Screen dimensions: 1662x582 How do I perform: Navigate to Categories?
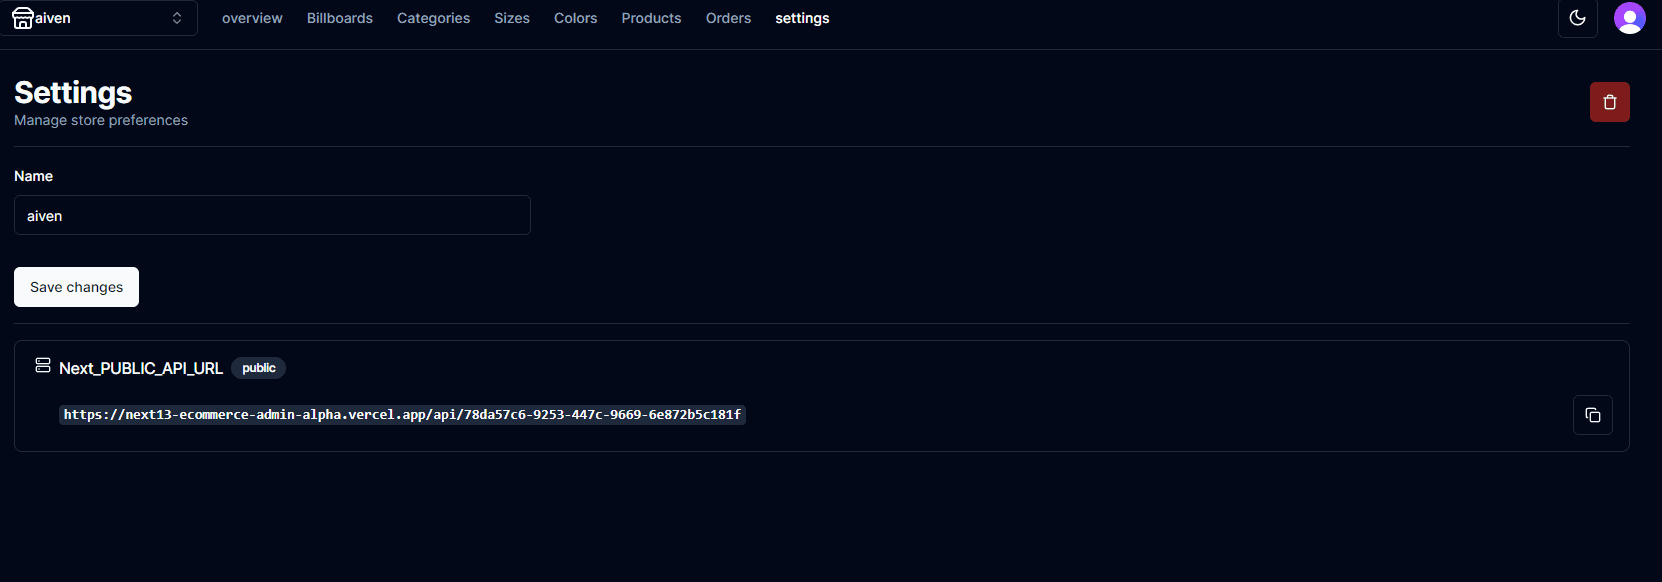433,18
